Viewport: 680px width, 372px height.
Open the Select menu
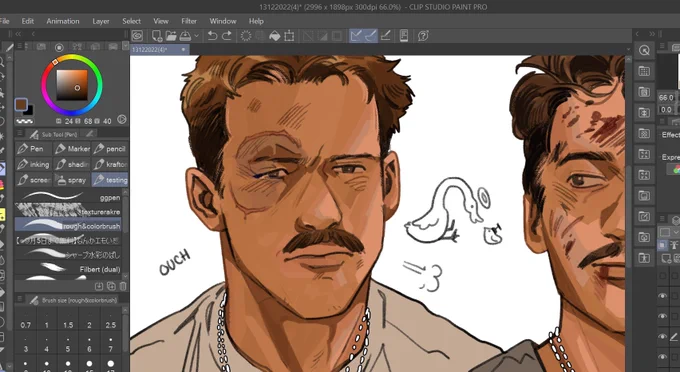[x=131, y=21]
